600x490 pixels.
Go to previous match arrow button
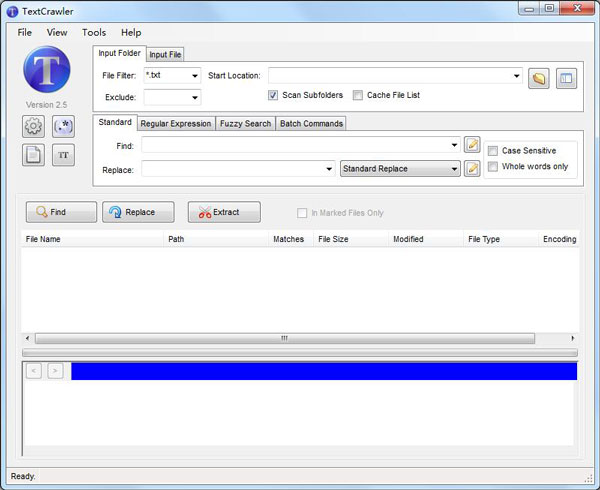click(x=34, y=371)
